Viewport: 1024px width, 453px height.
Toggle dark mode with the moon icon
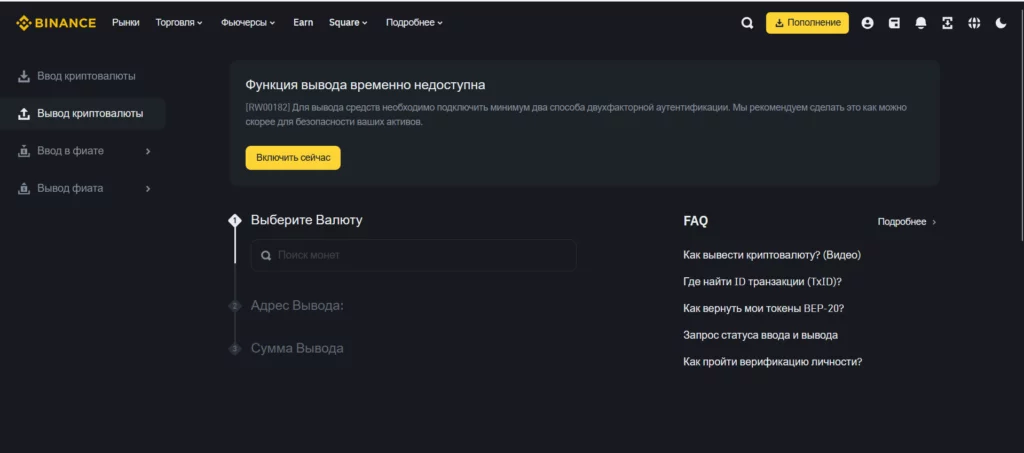tap(1001, 23)
